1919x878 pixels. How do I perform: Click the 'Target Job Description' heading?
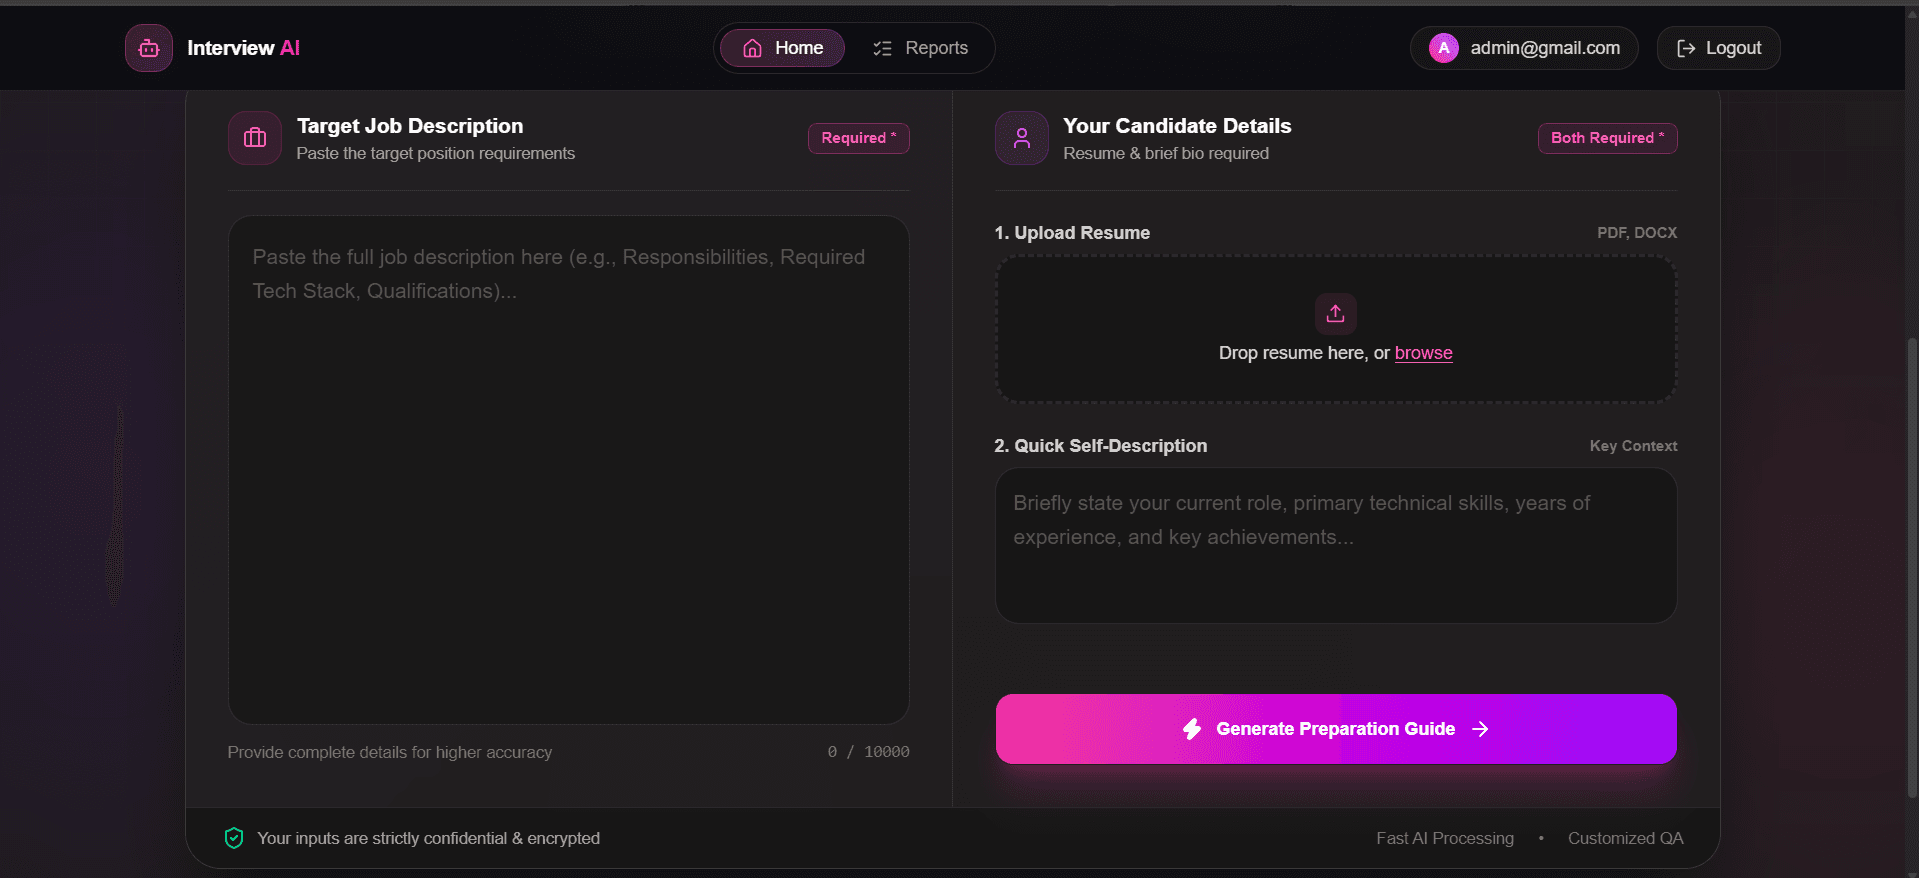410,126
